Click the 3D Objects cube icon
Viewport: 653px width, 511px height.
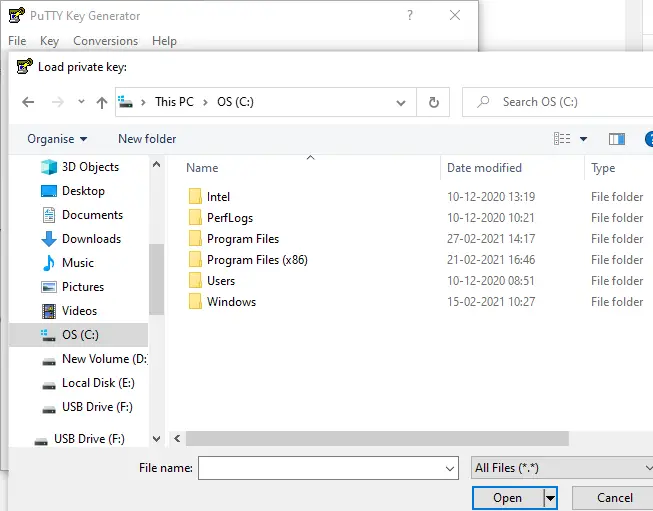49,167
